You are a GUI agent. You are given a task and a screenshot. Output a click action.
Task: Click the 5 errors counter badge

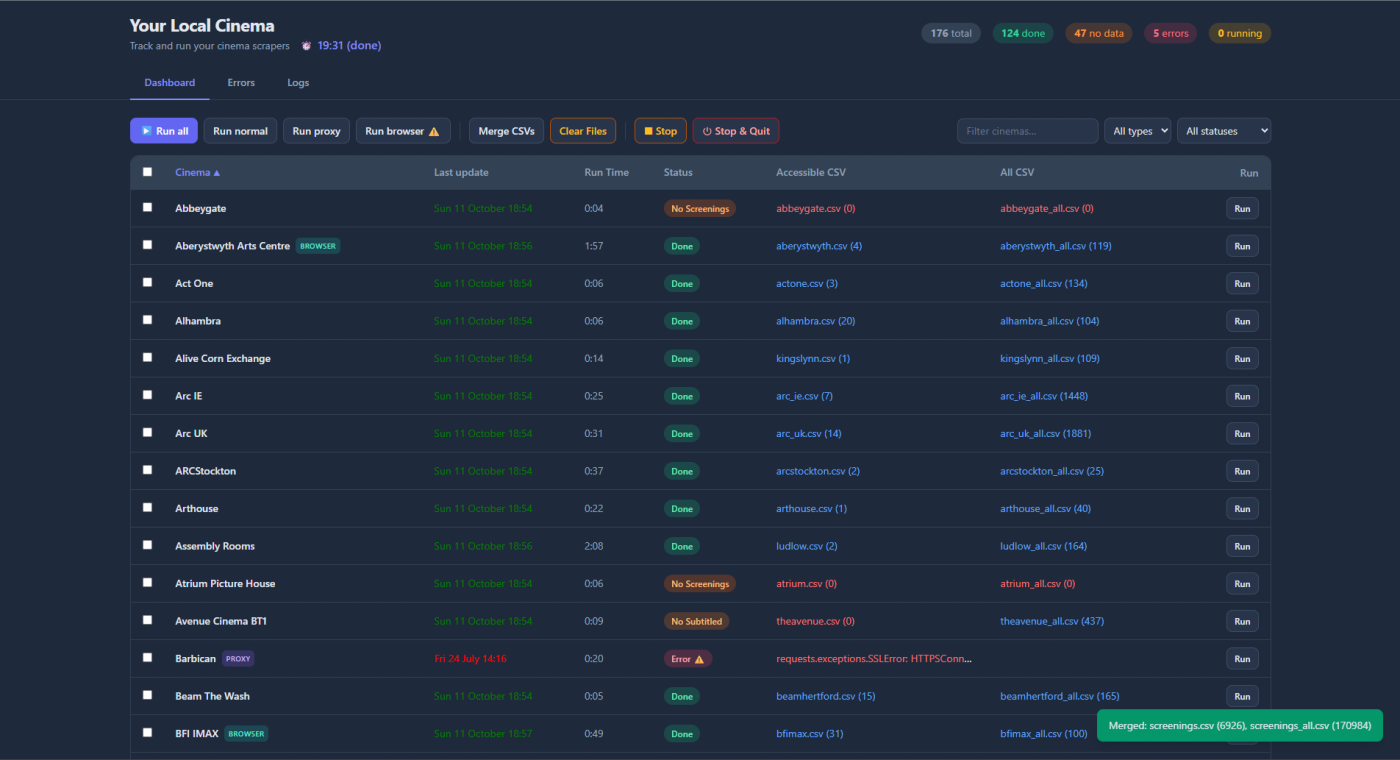1171,33
